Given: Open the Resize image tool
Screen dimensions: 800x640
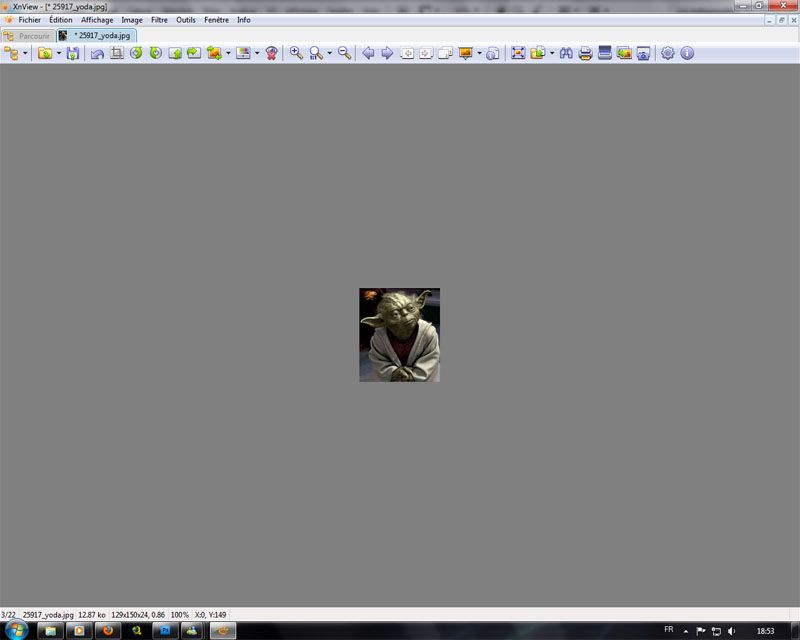Looking at the screenshot, I should pyautogui.click(x=214, y=53).
